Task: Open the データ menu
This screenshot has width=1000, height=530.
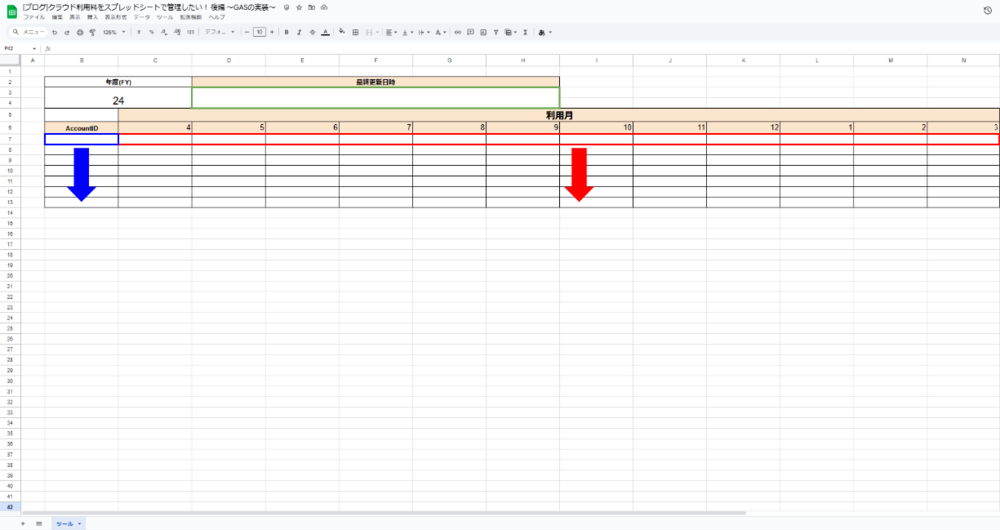Action: (x=142, y=17)
